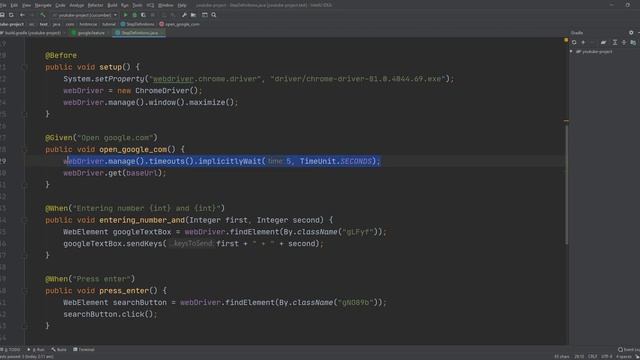Click CRLF line separator in status bar
The image size is (640, 360).
click(592, 357)
